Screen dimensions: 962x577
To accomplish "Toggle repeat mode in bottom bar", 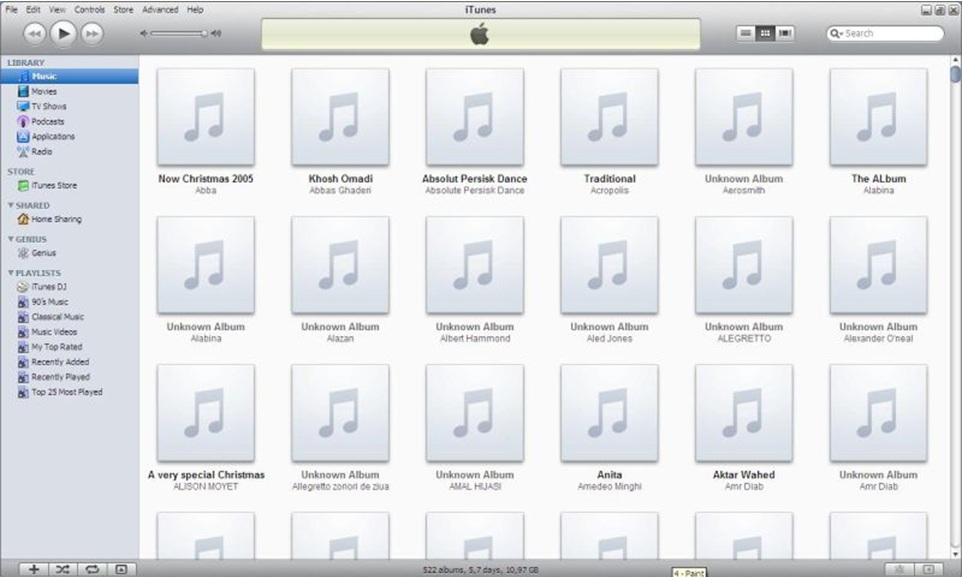I will [x=91, y=569].
